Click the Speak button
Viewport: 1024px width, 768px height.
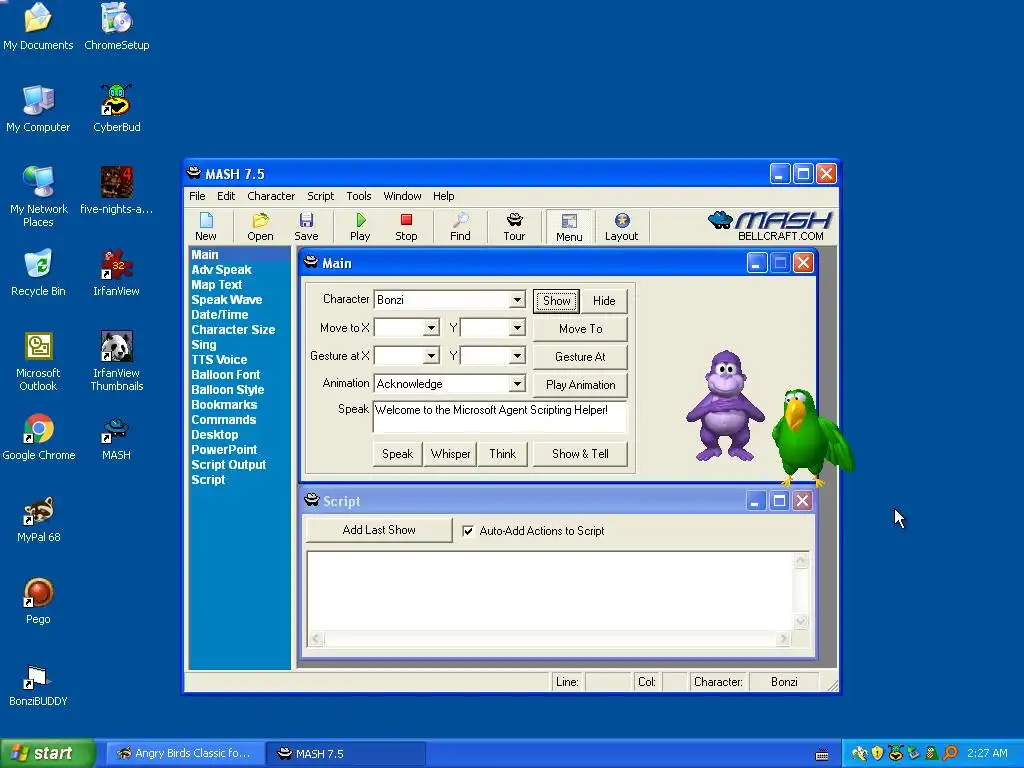(x=397, y=454)
